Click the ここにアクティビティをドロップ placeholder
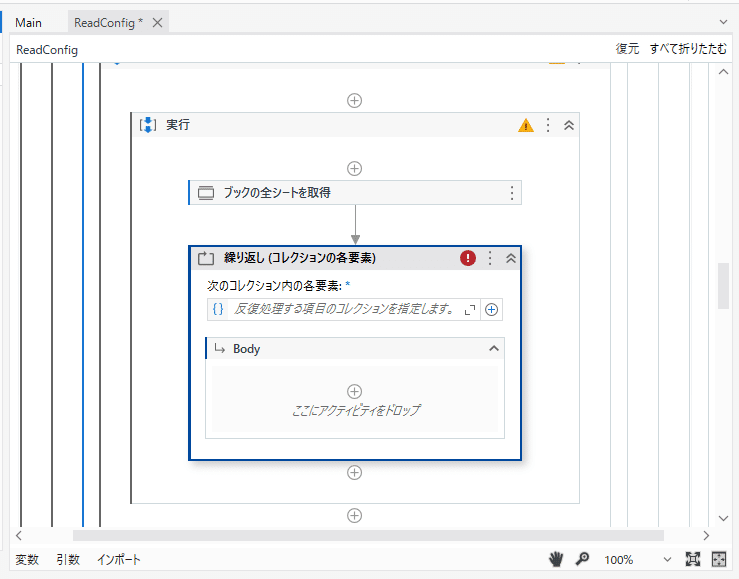Screen dimensions: 739x579 click(x=356, y=410)
